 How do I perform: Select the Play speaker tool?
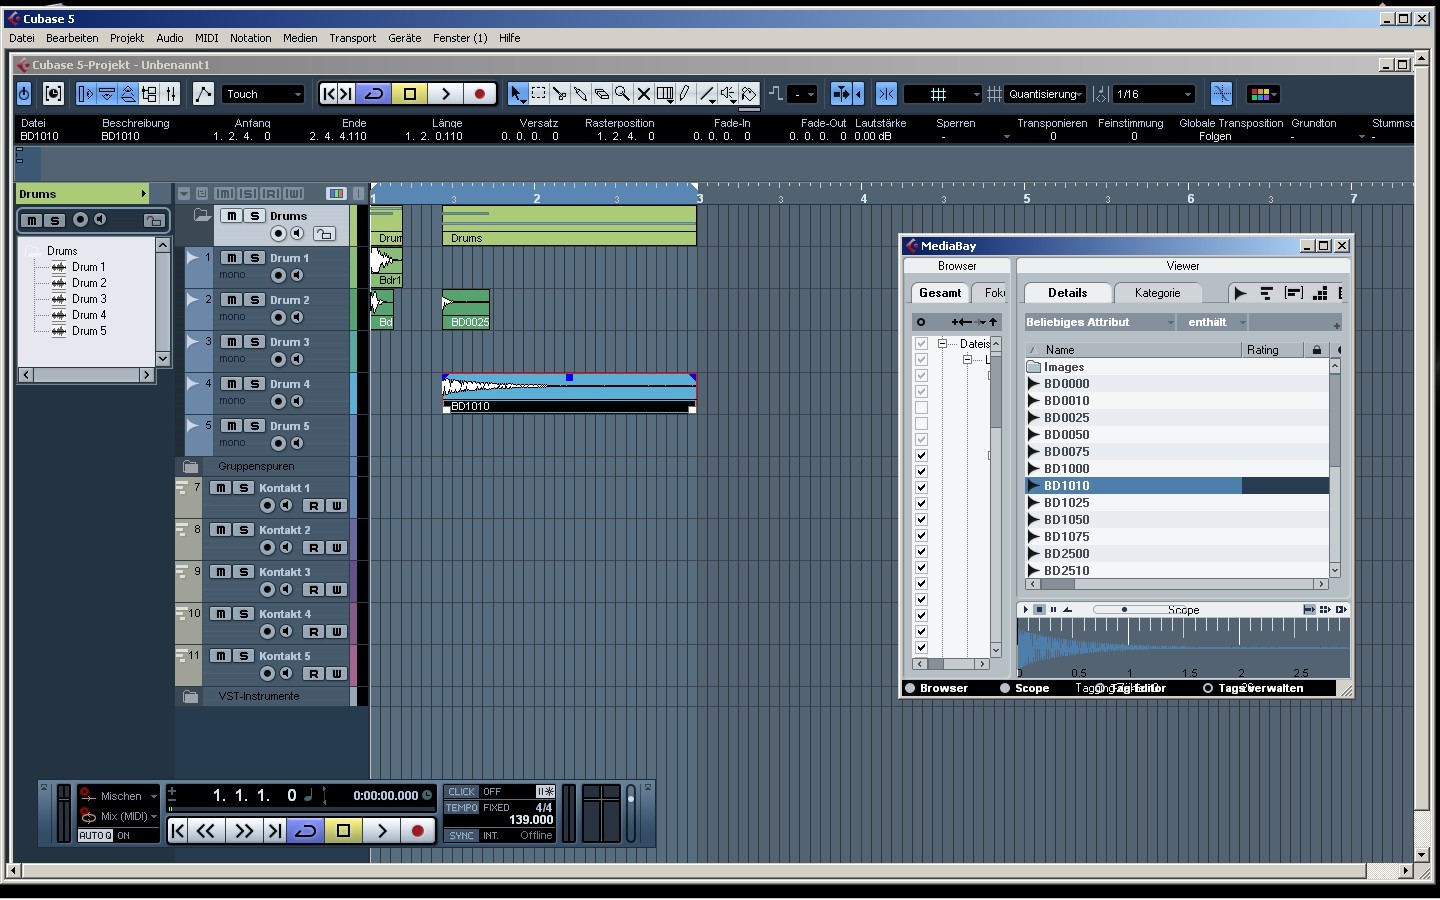point(728,94)
